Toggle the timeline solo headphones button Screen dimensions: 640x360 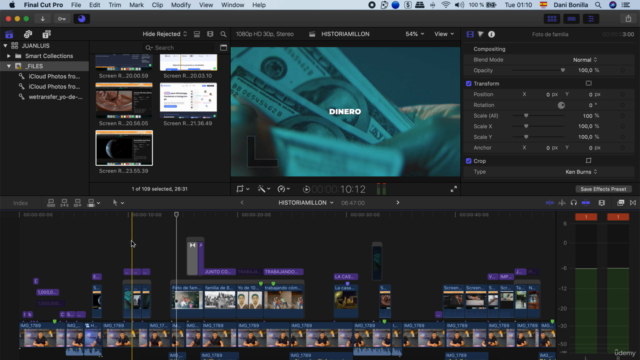573,202
